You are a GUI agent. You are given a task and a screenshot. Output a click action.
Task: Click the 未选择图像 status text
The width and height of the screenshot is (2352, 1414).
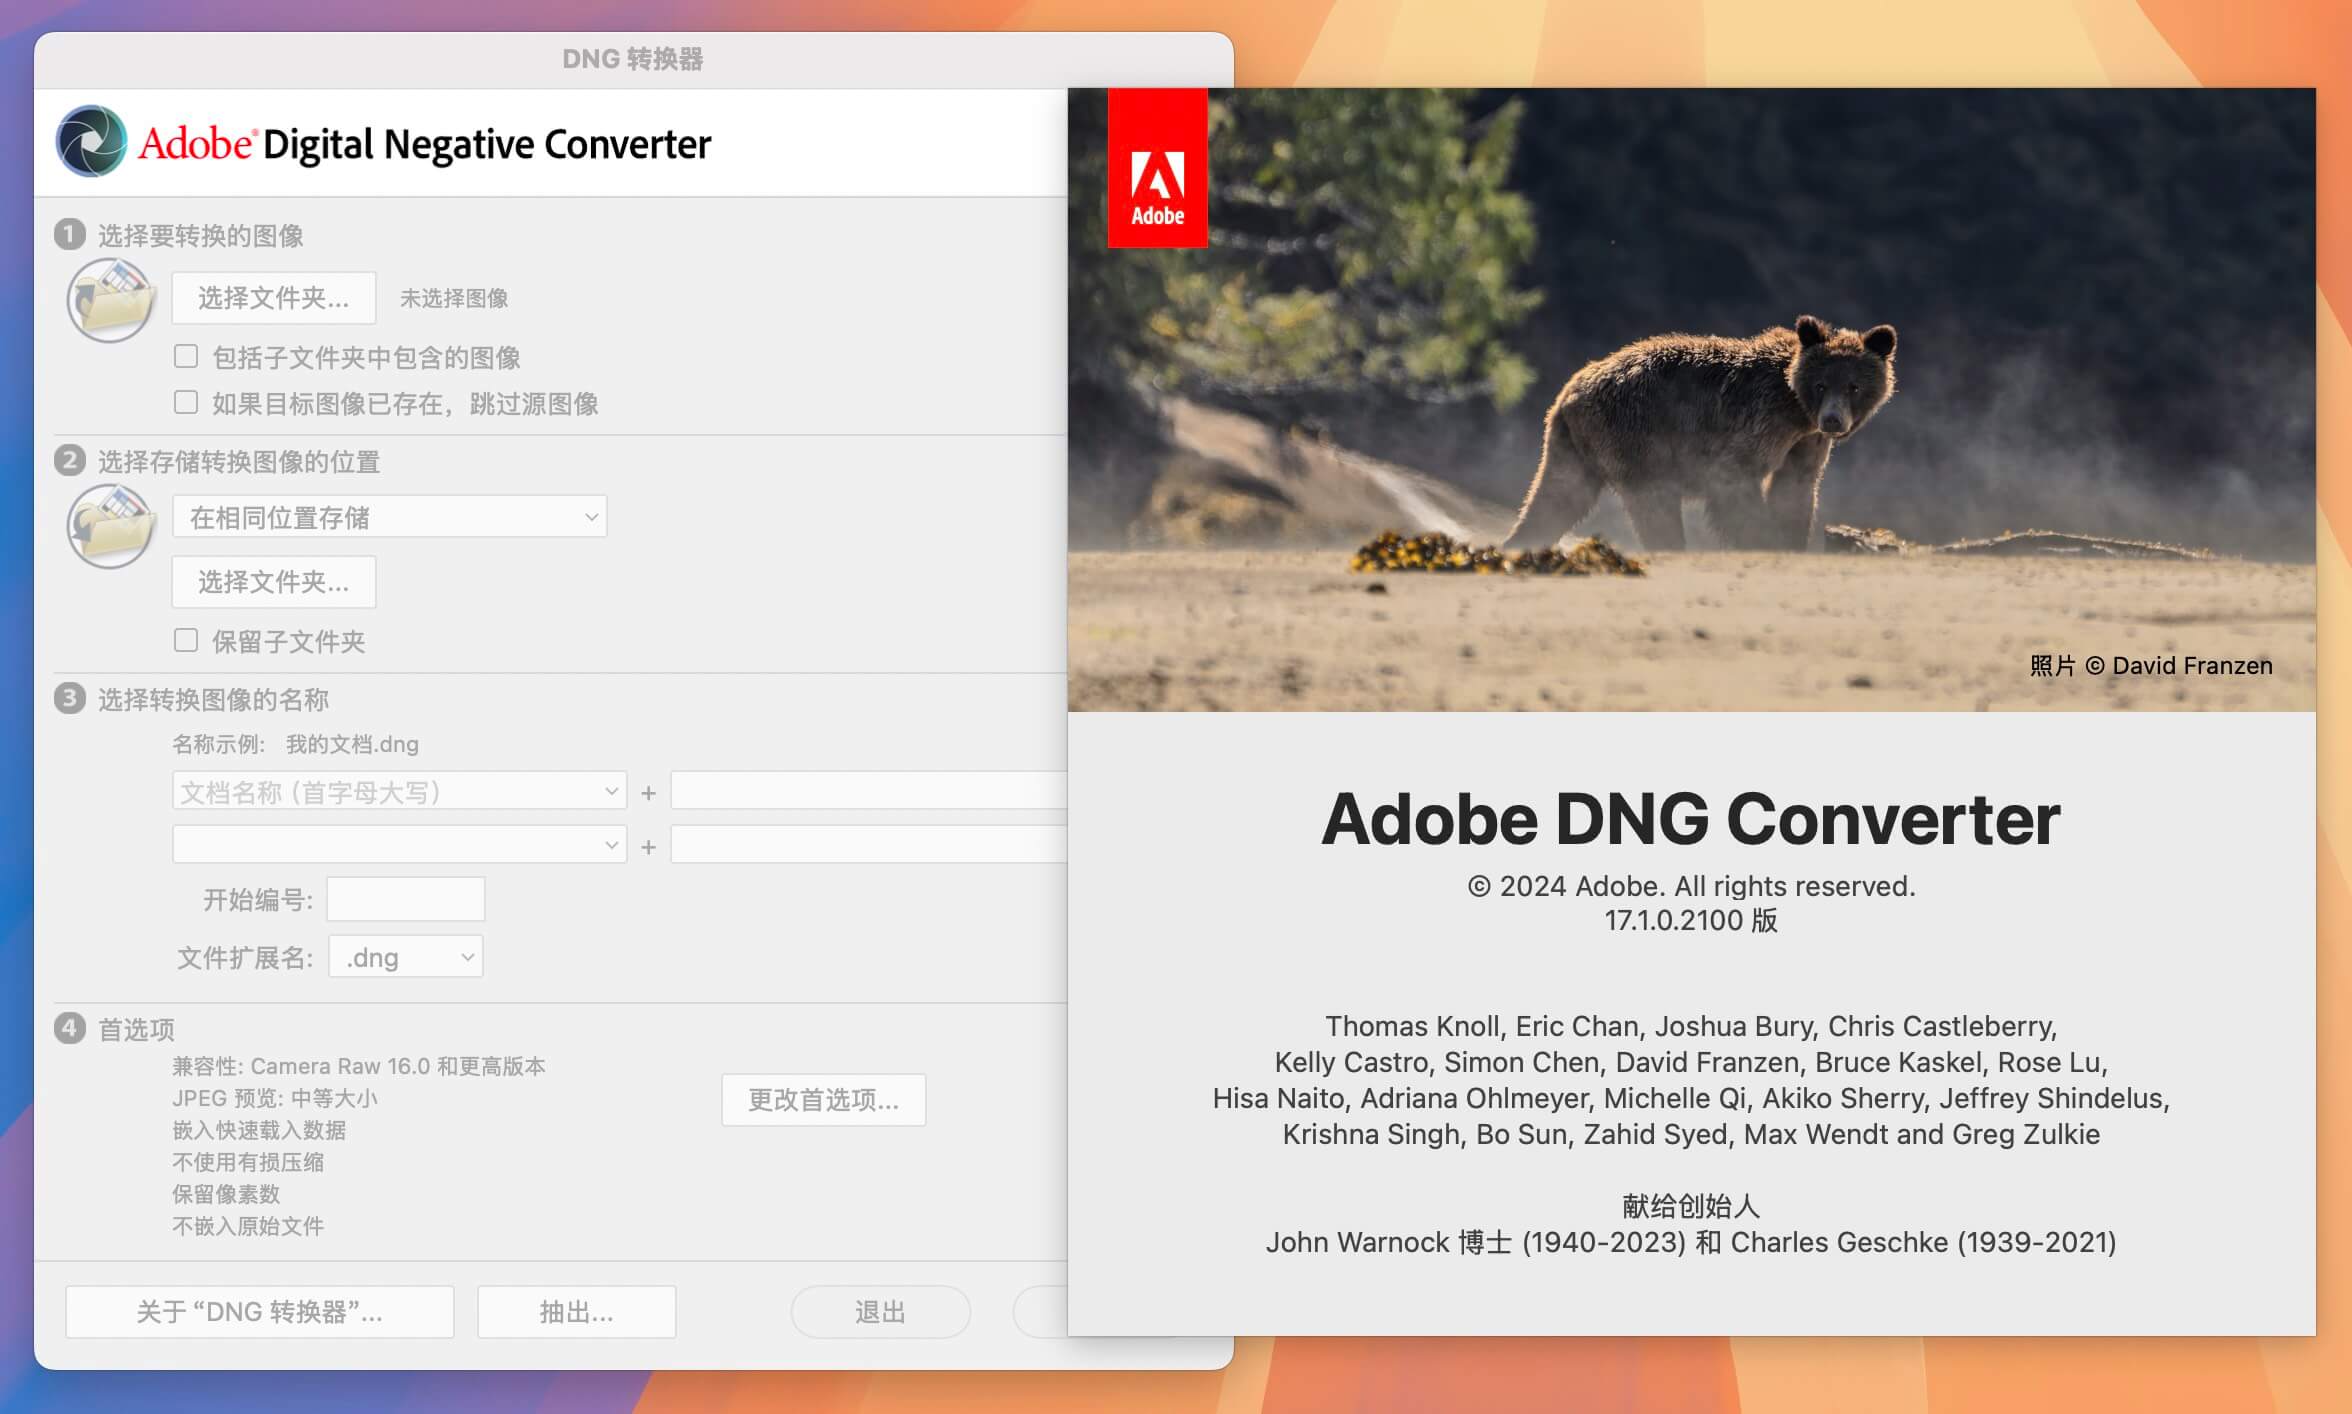pyautogui.click(x=454, y=298)
